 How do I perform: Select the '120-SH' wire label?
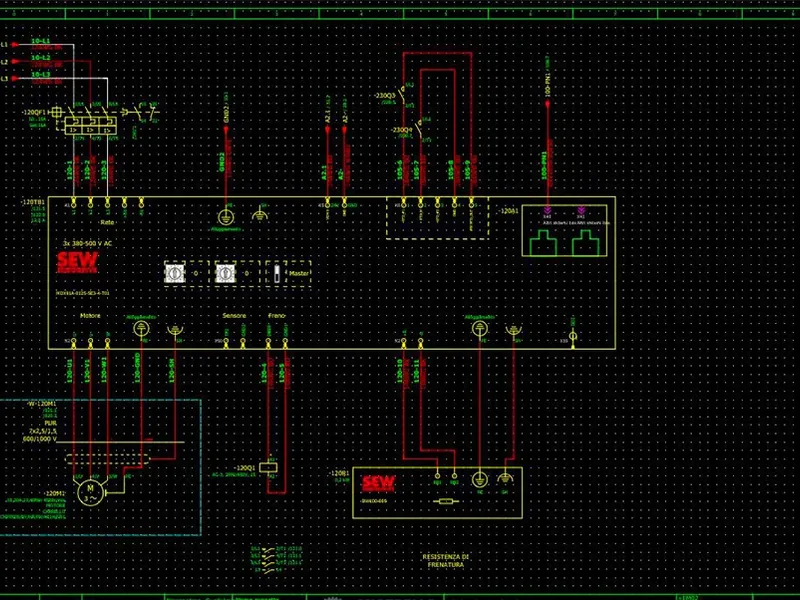(x=171, y=370)
